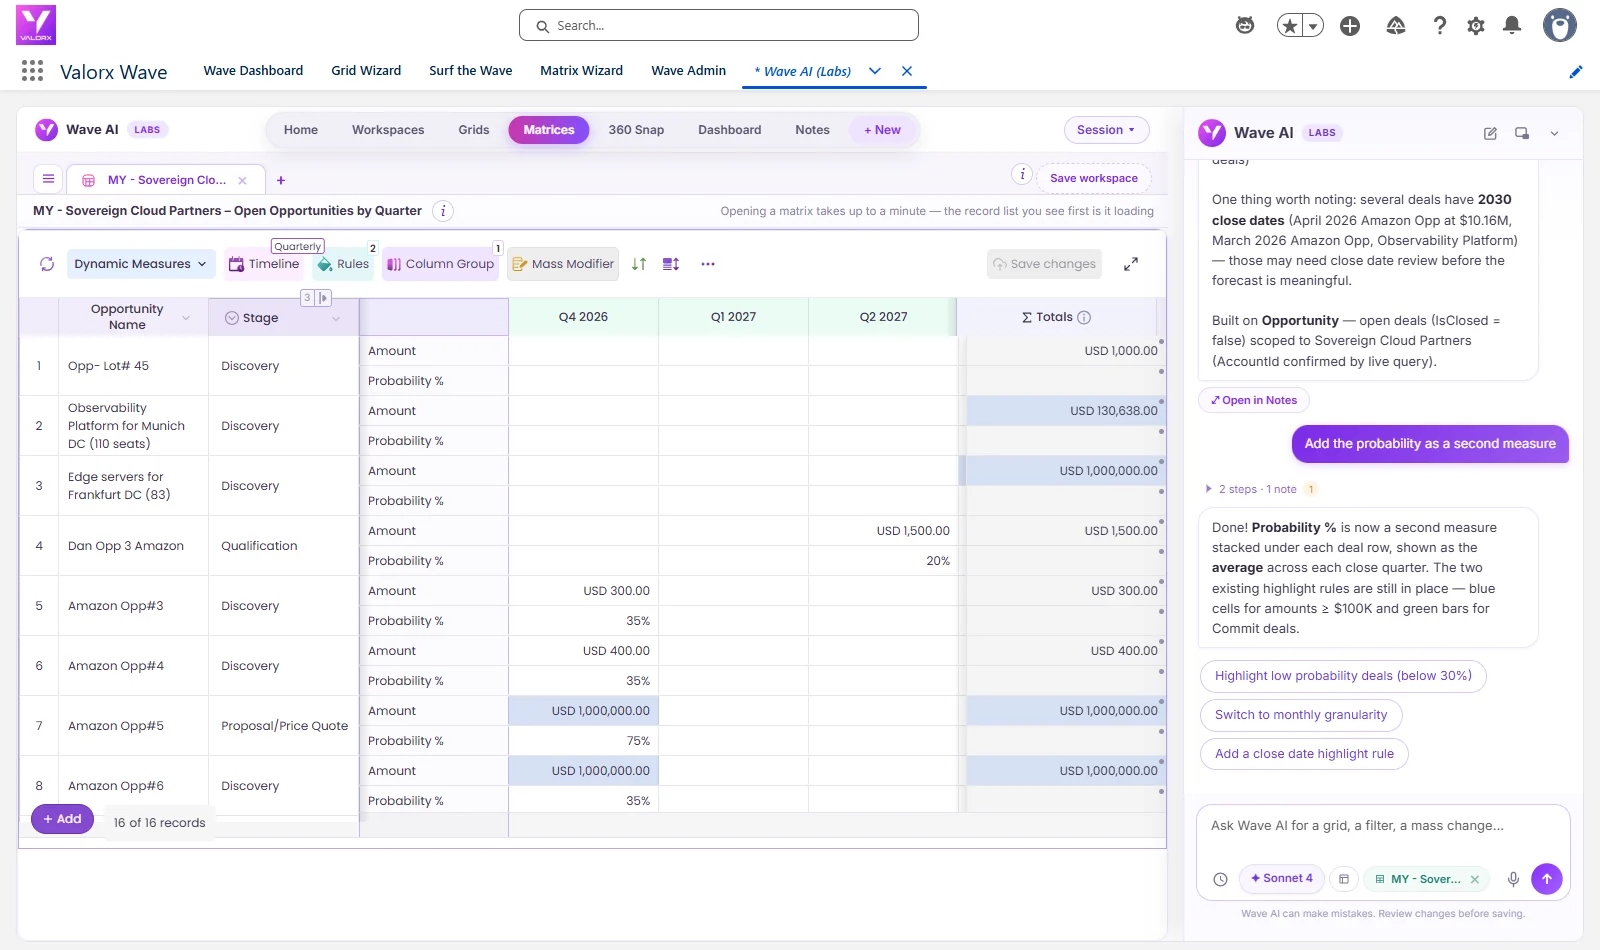Screen dimensions: 1600x950
Task: Click the global Search field
Action: pyautogui.click(x=719, y=25)
